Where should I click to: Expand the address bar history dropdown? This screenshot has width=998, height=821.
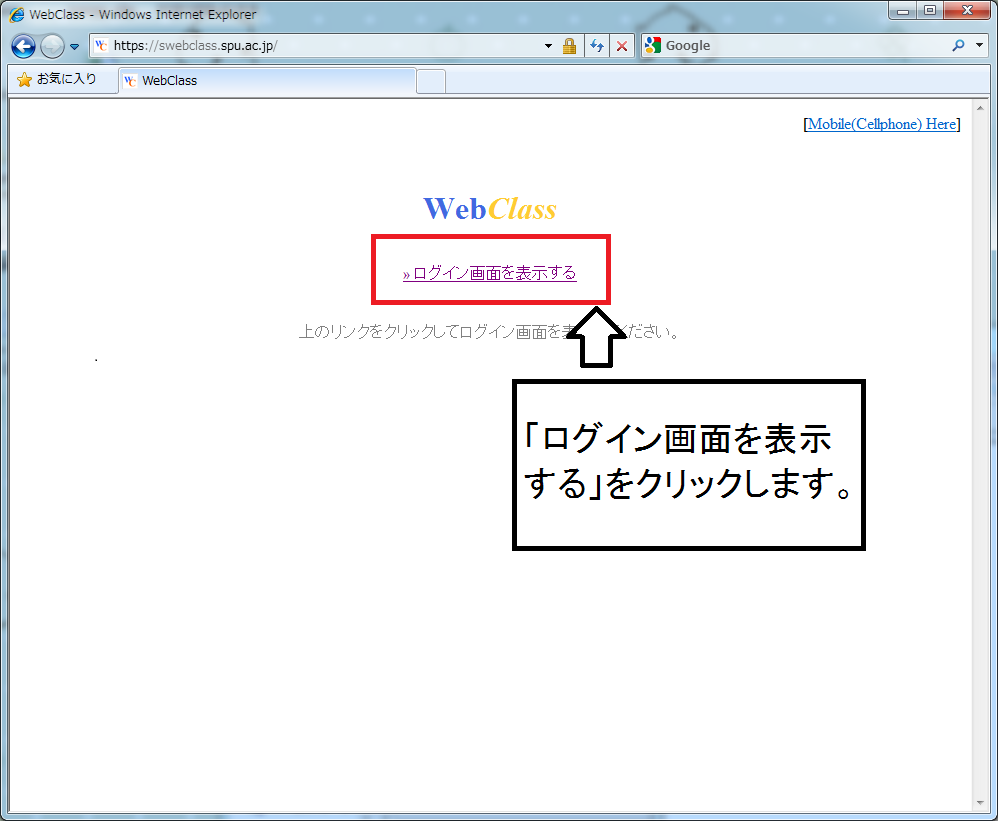[548, 46]
